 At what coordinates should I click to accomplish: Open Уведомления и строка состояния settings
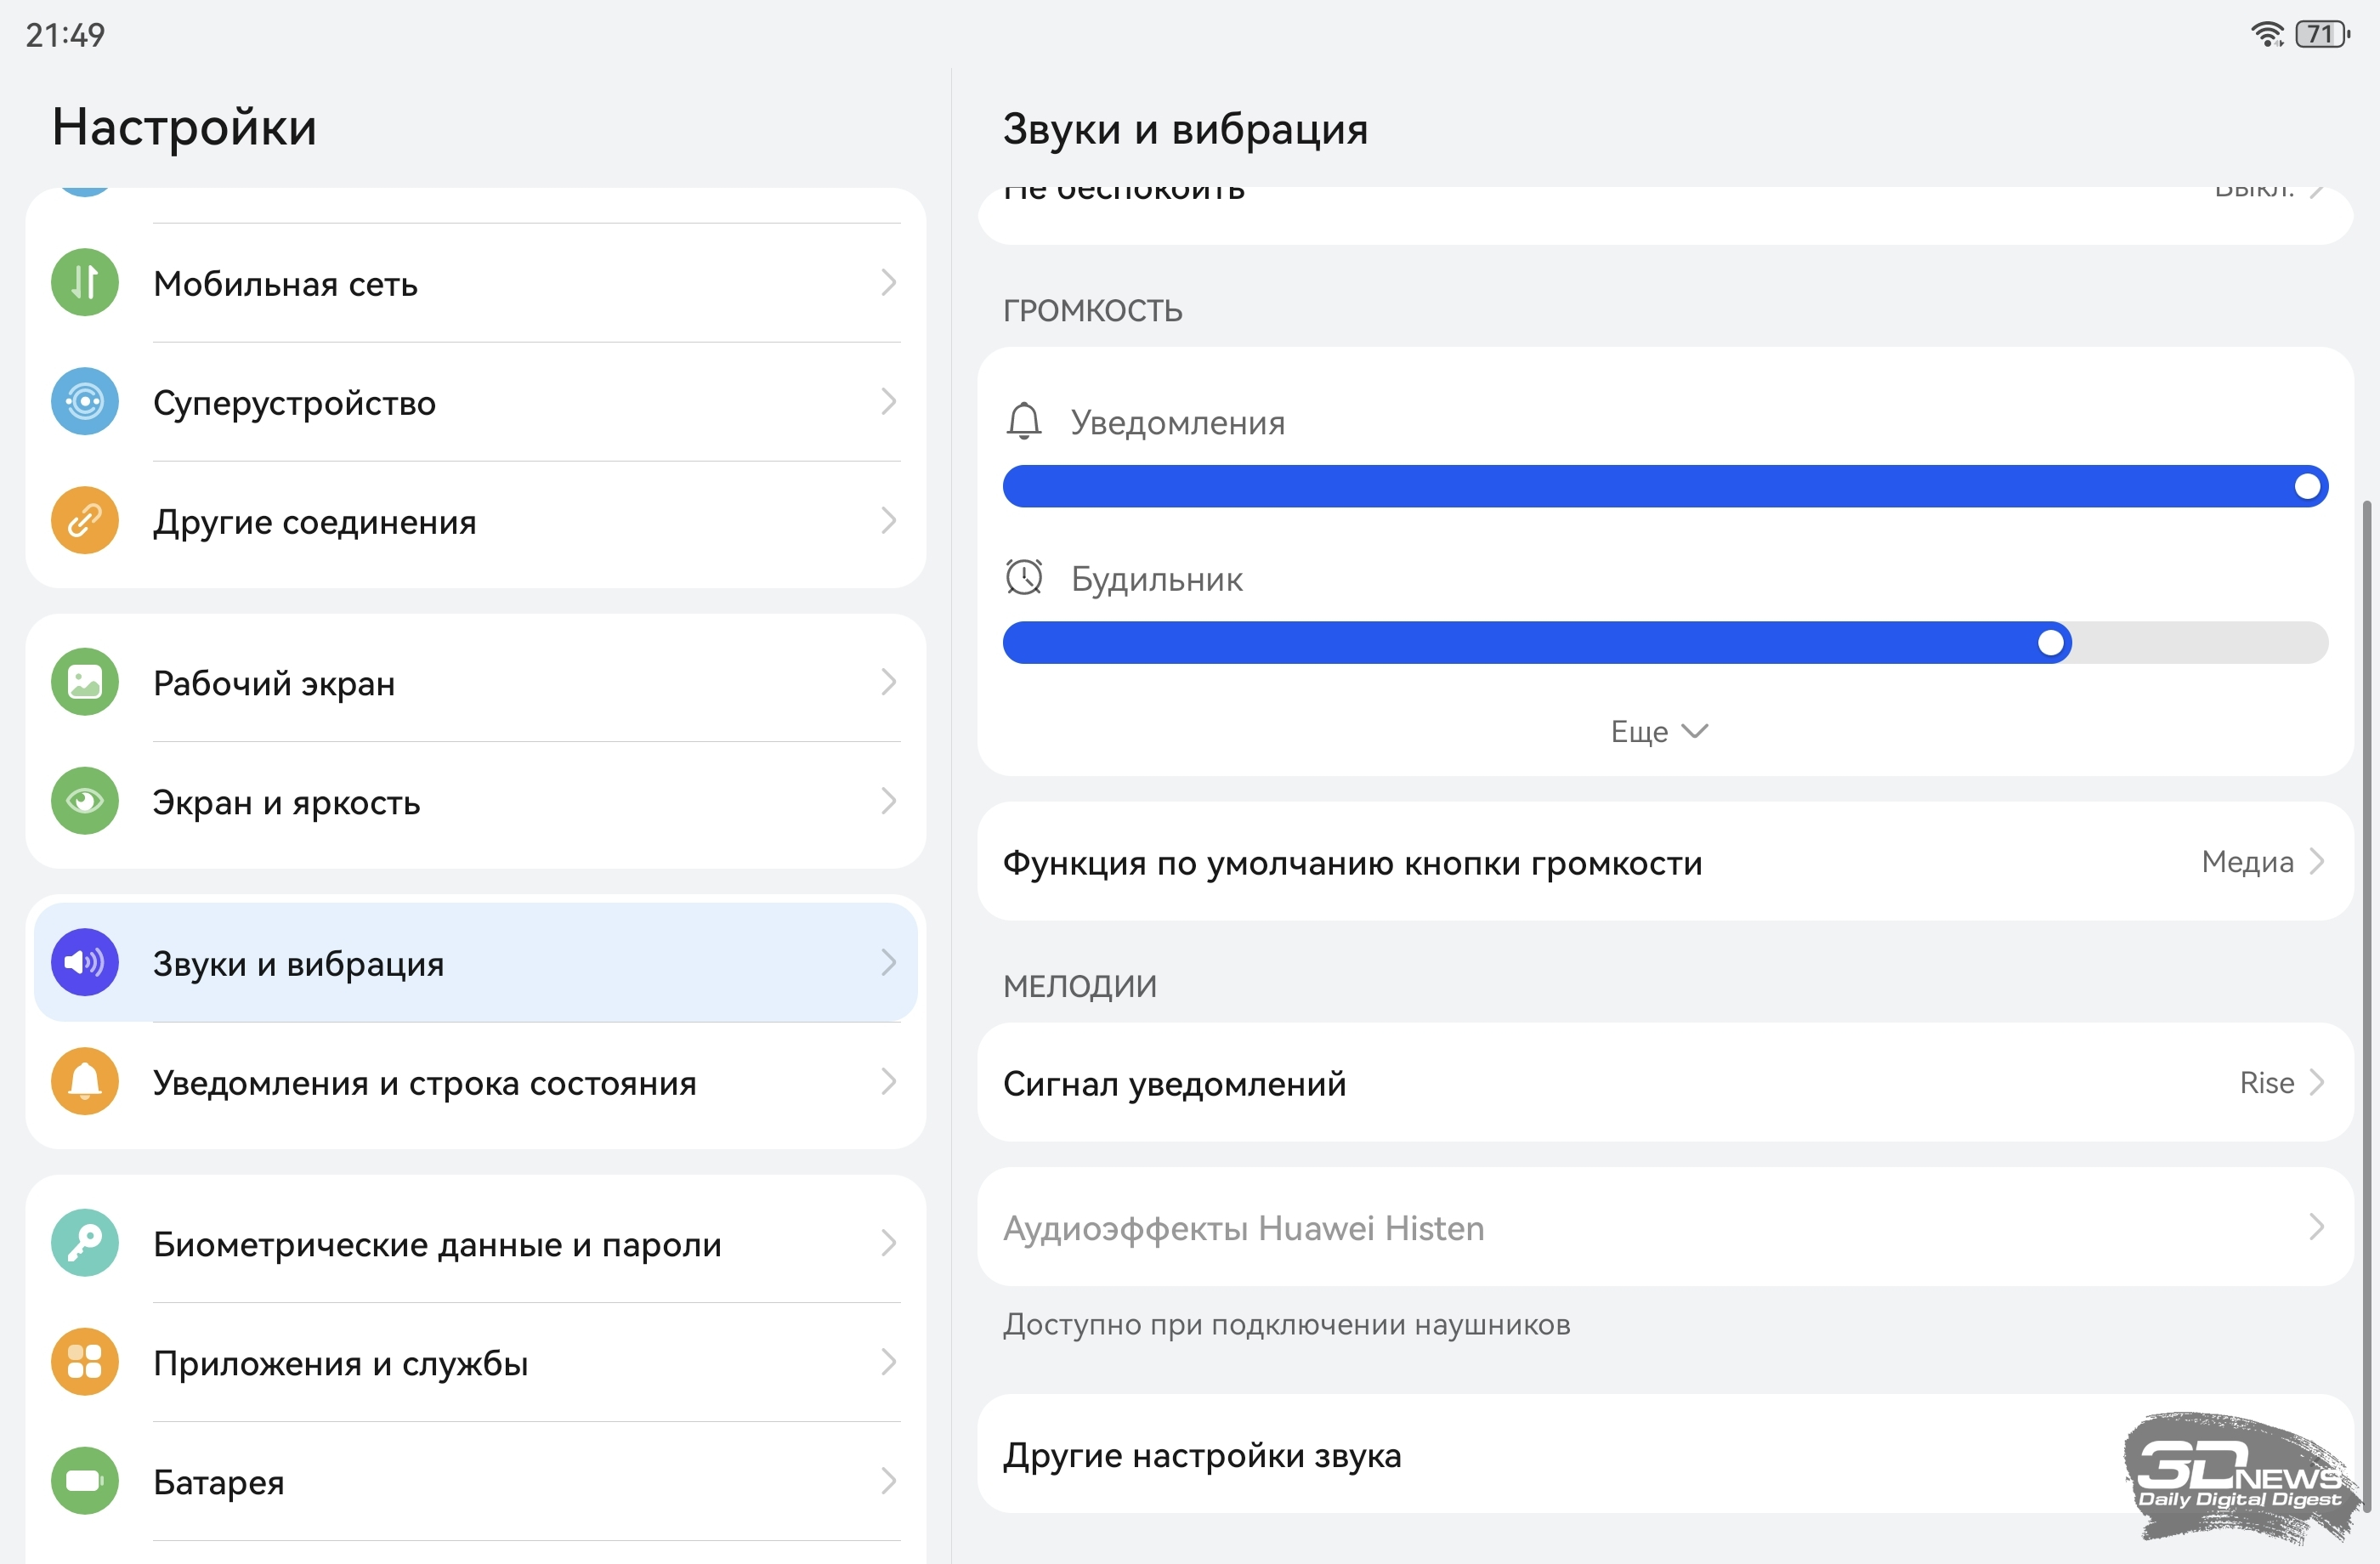[424, 1083]
